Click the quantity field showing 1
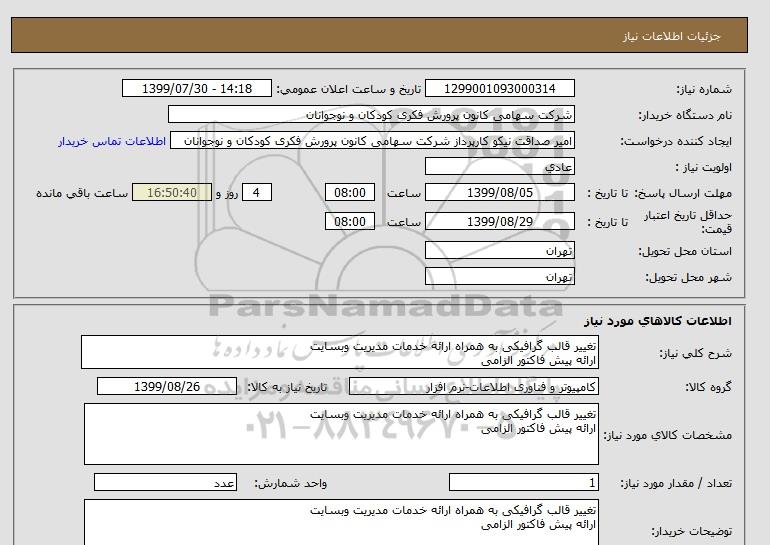Viewport: 770px width, 545px height. tap(523, 482)
